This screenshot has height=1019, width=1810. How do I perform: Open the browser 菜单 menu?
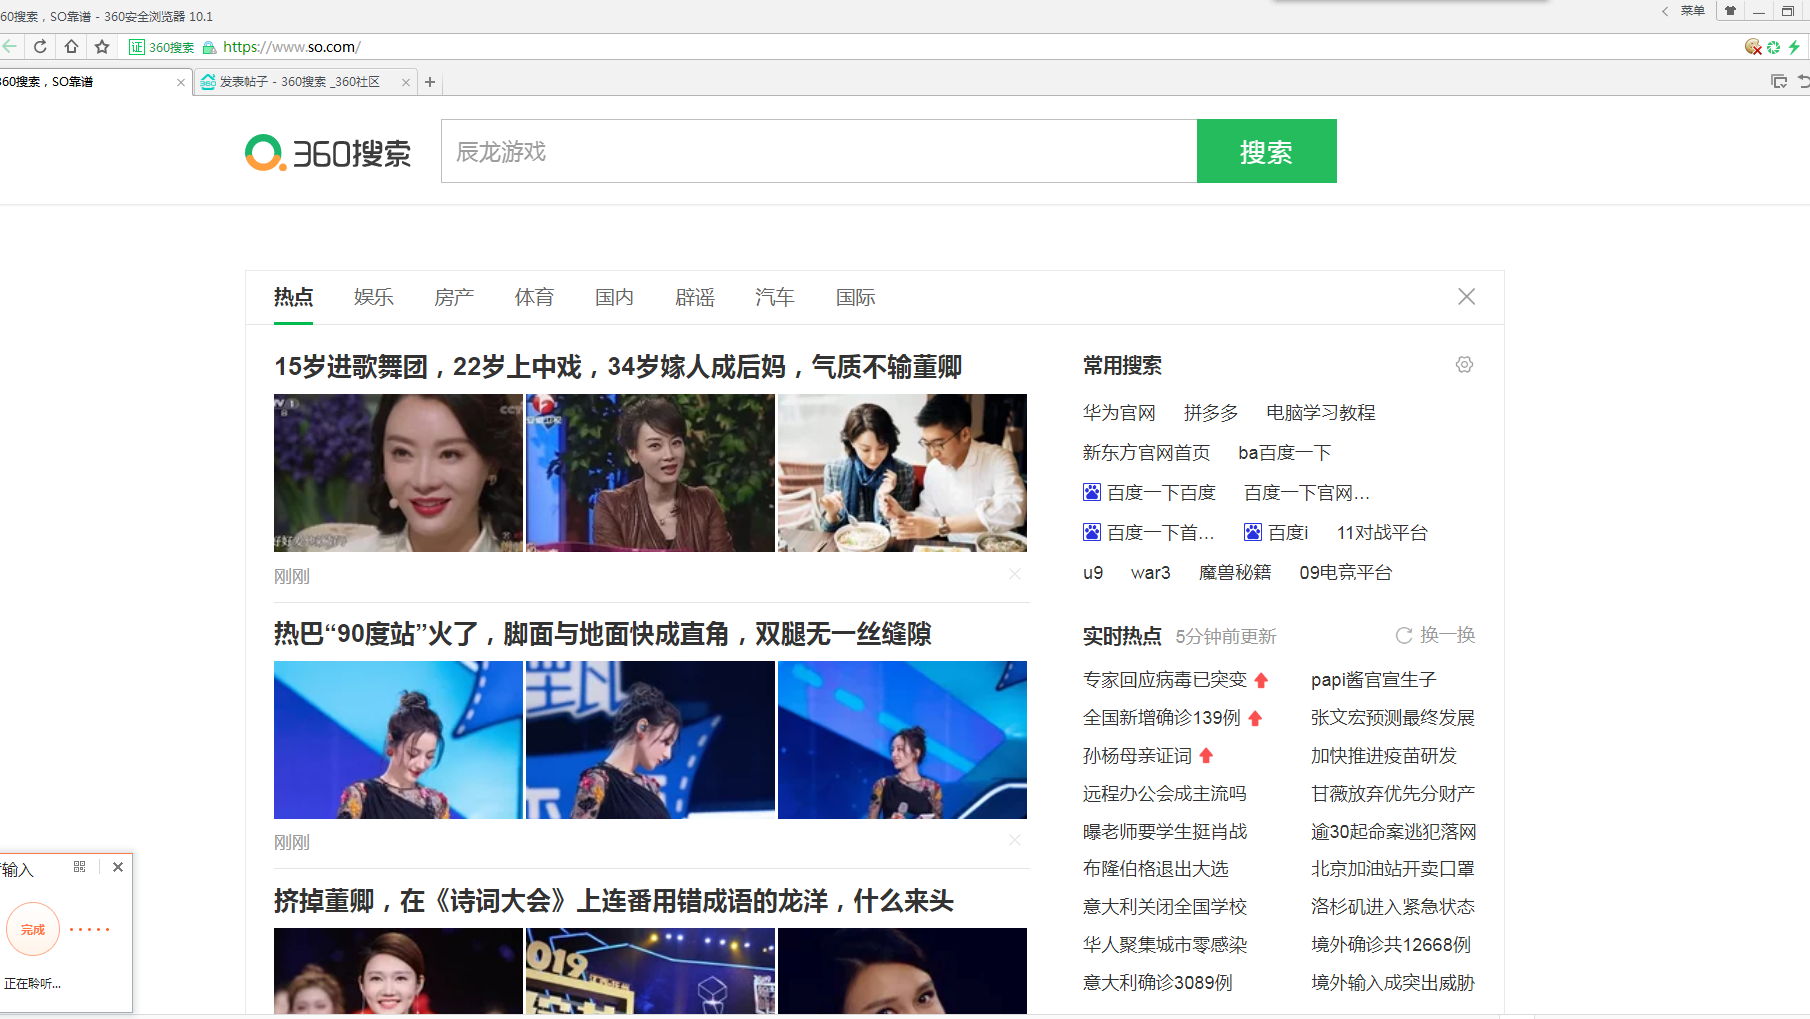pyautogui.click(x=1692, y=11)
